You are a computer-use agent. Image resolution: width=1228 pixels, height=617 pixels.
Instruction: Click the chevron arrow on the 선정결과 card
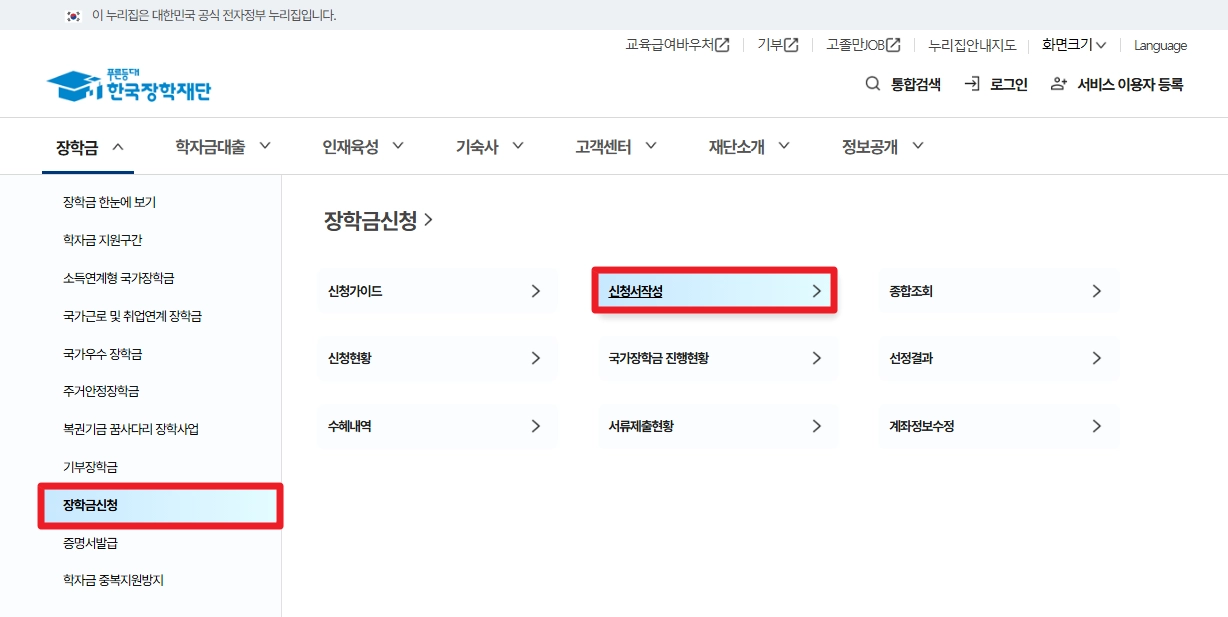pos(1097,358)
